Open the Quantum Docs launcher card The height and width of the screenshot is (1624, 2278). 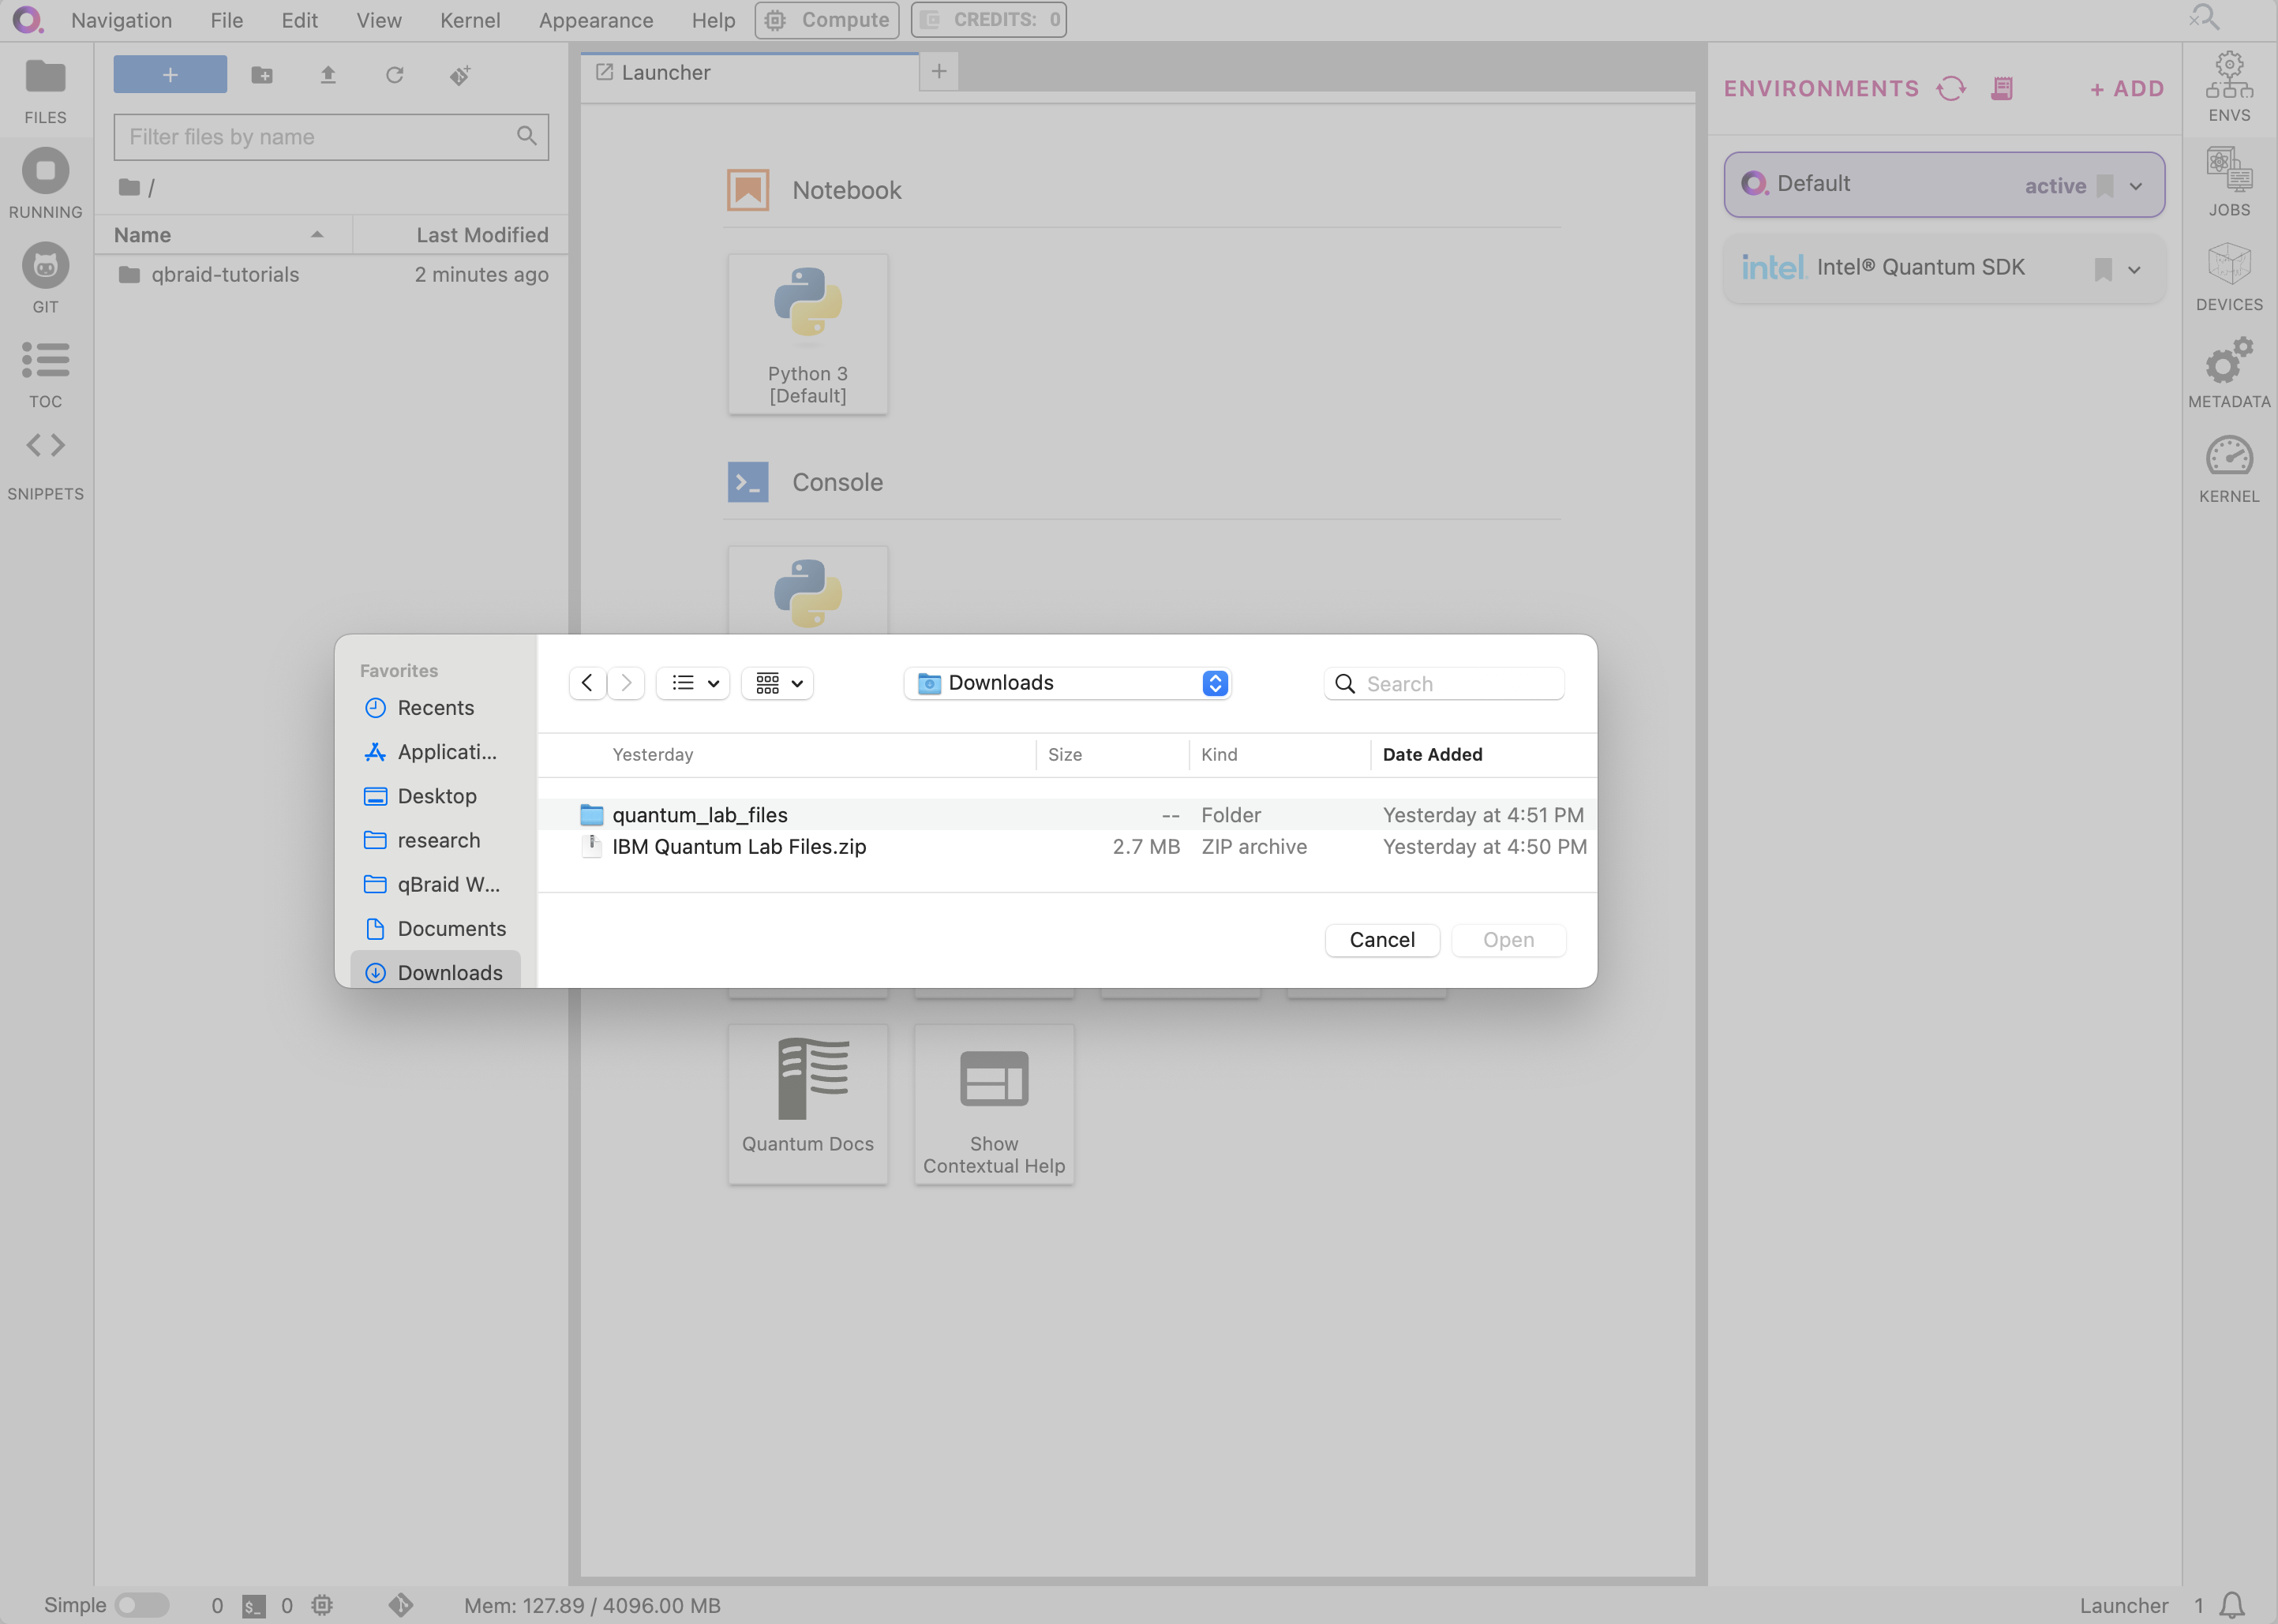808,1104
